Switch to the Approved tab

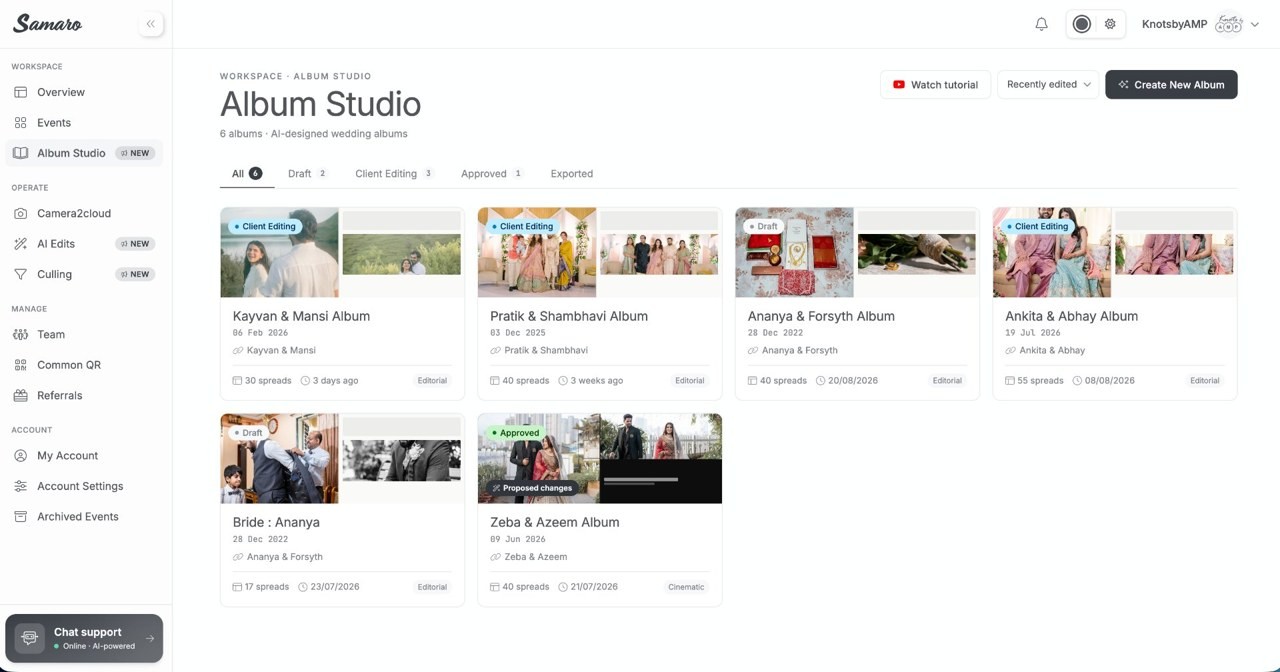click(492, 173)
